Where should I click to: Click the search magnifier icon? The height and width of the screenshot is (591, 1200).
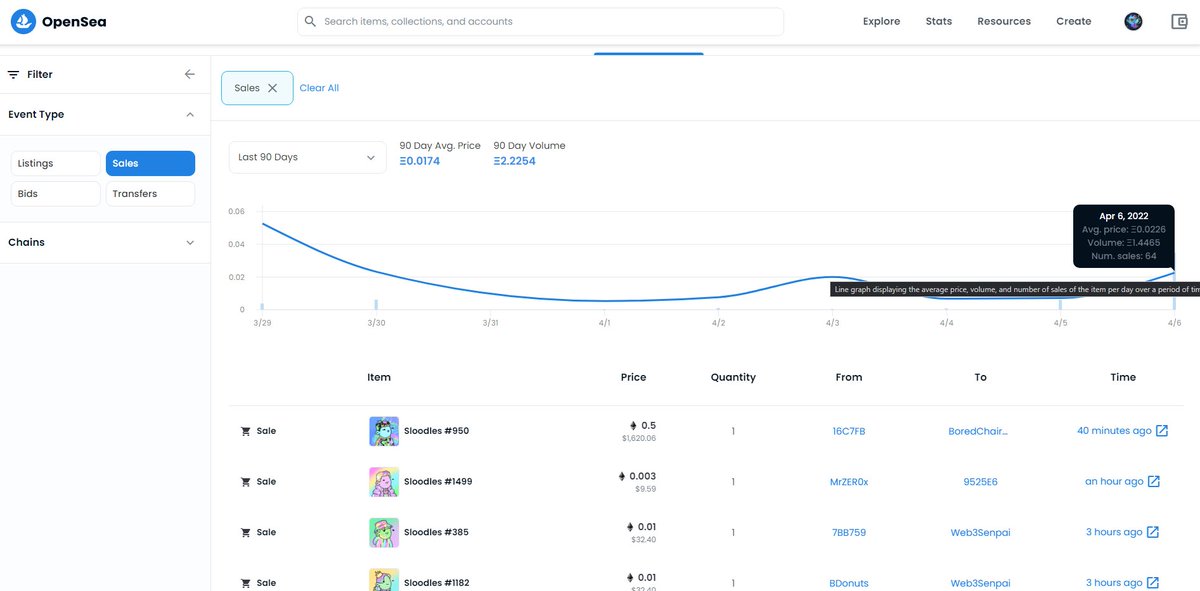(x=310, y=21)
